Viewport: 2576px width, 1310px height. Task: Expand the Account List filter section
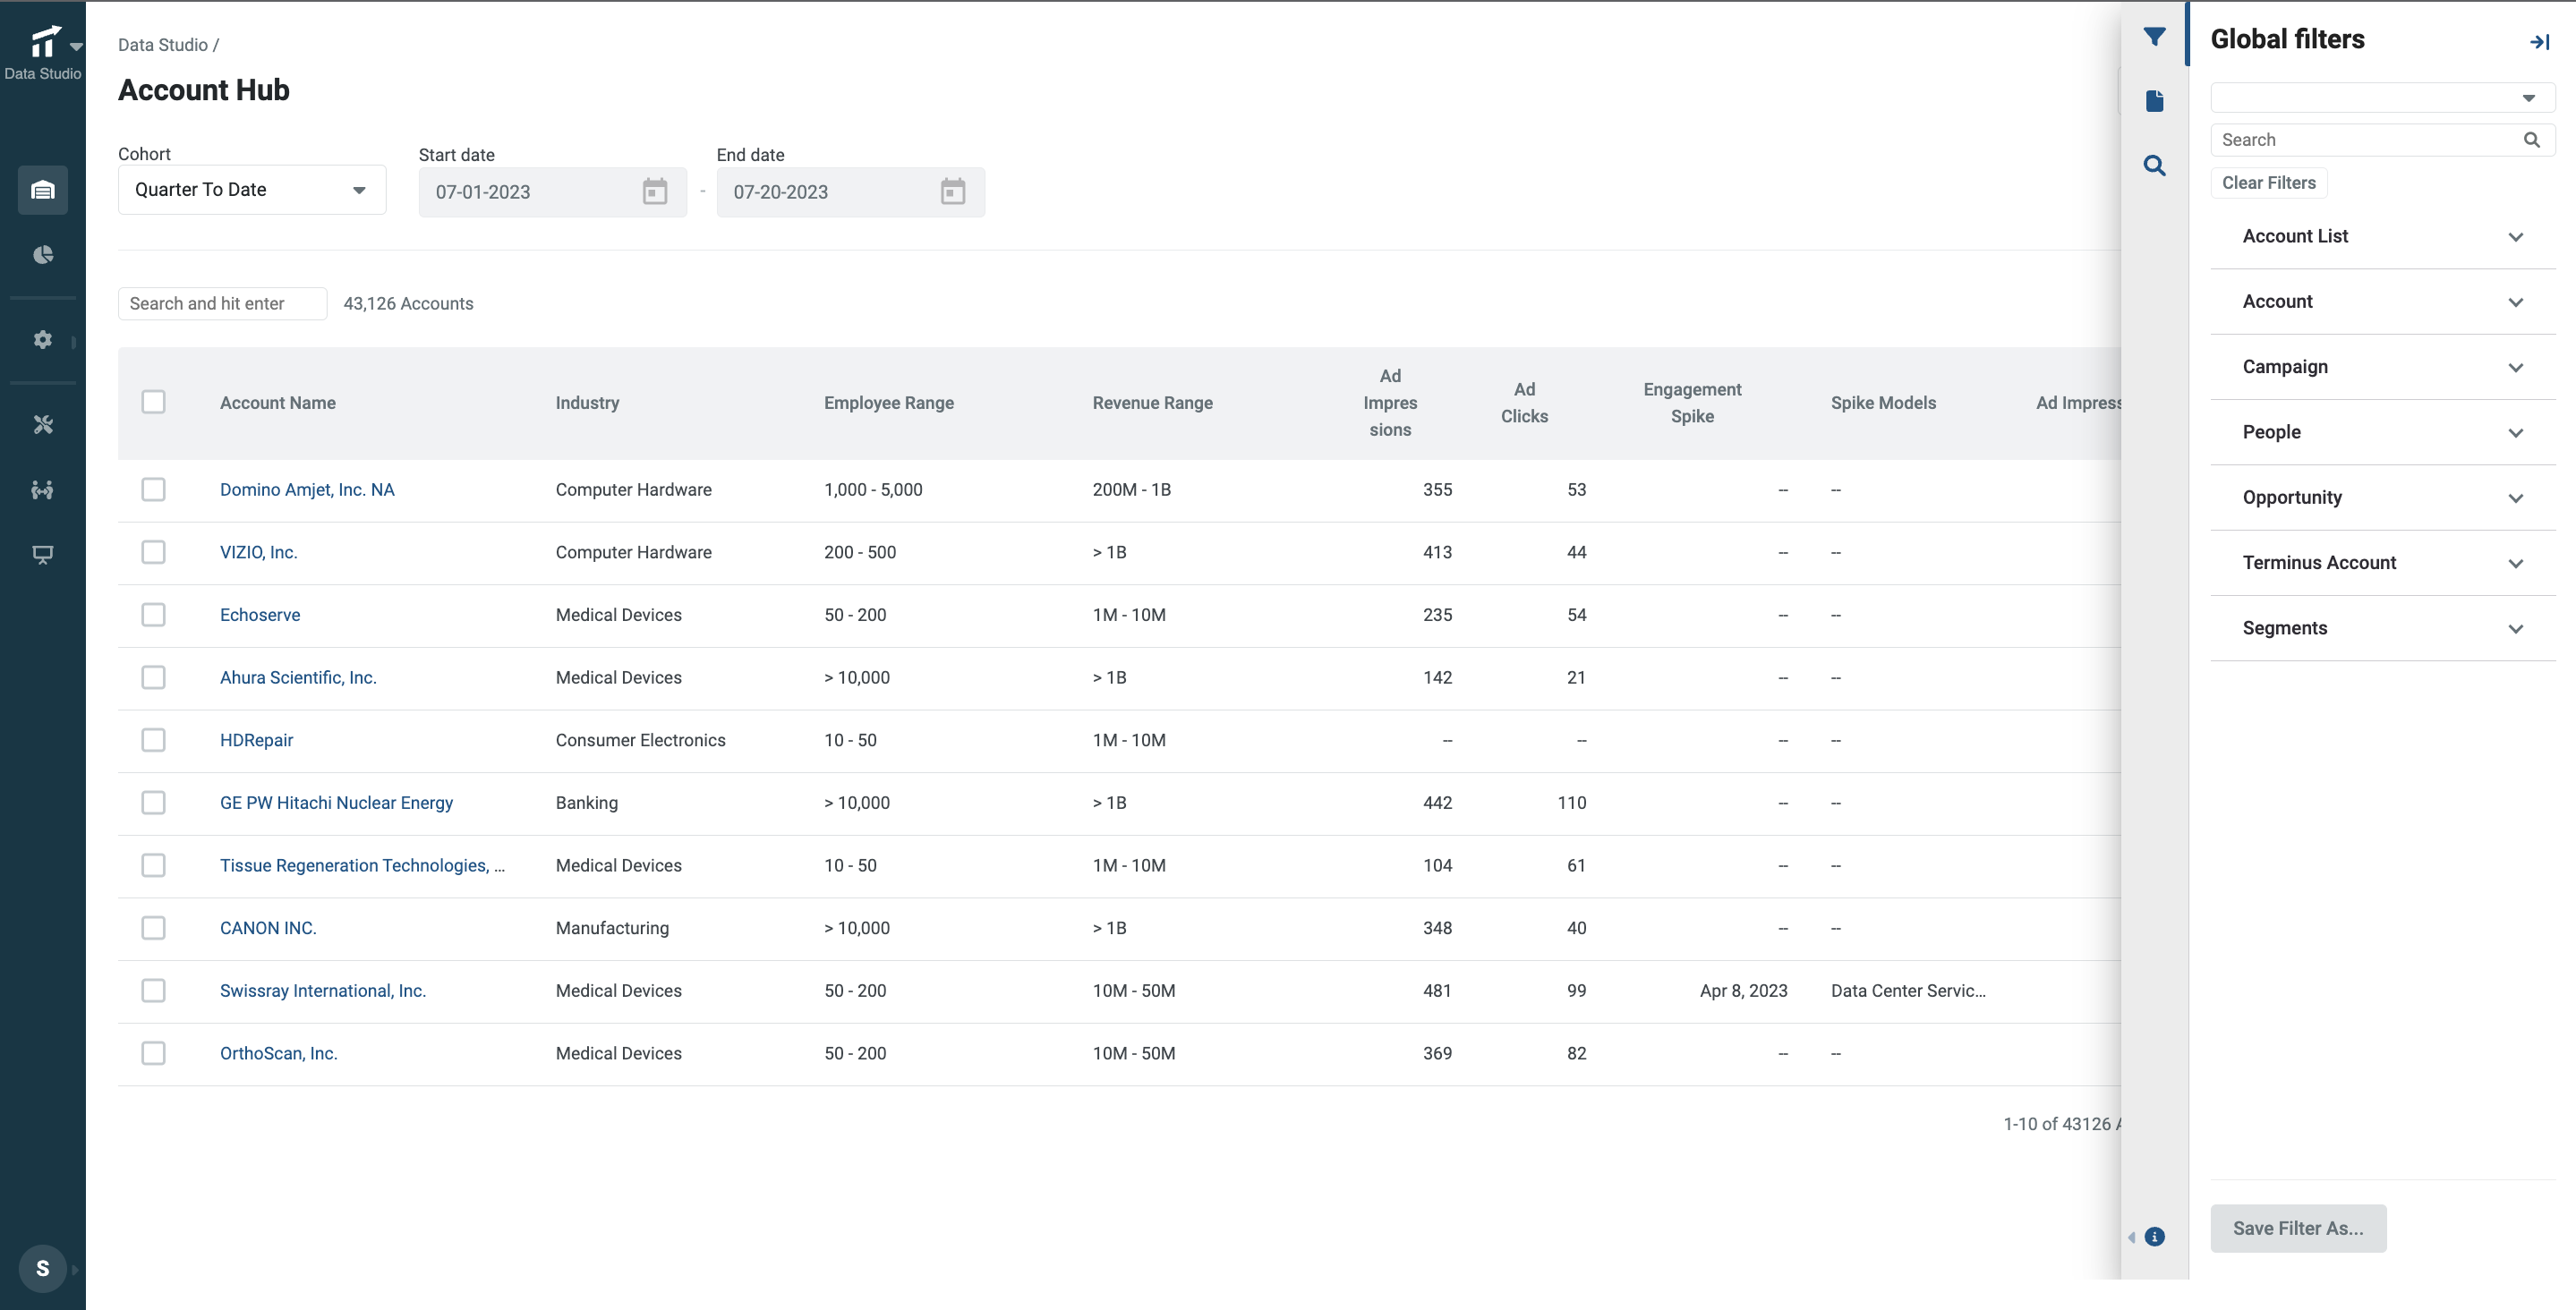2382,237
